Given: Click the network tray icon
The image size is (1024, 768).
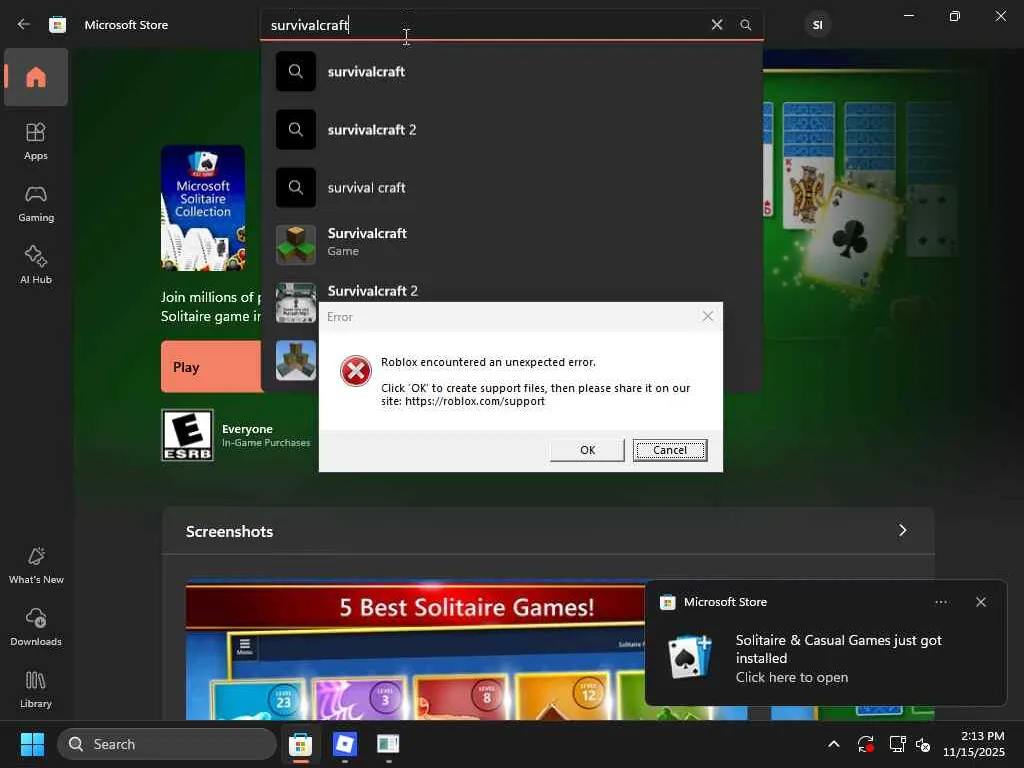Looking at the screenshot, I should click(x=897, y=744).
